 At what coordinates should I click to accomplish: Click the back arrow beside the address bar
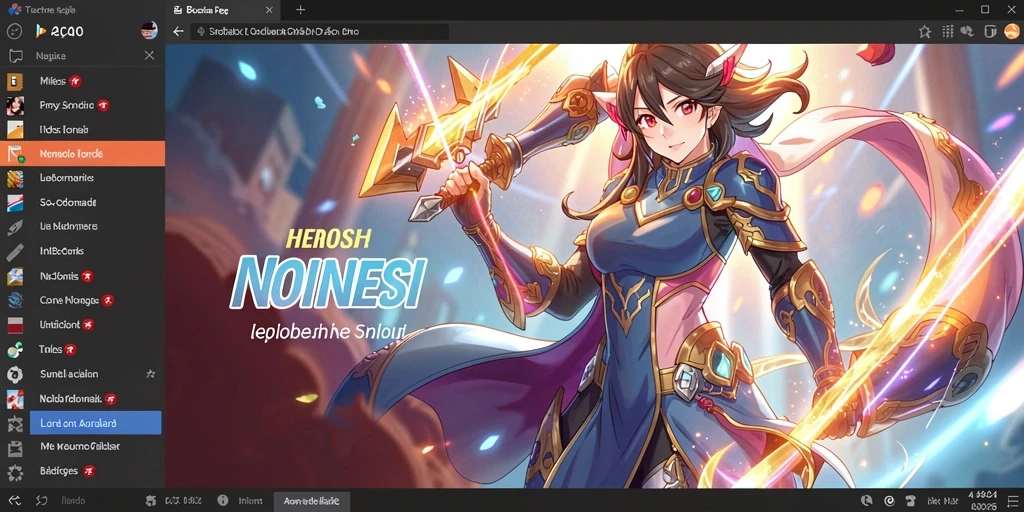pos(178,31)
